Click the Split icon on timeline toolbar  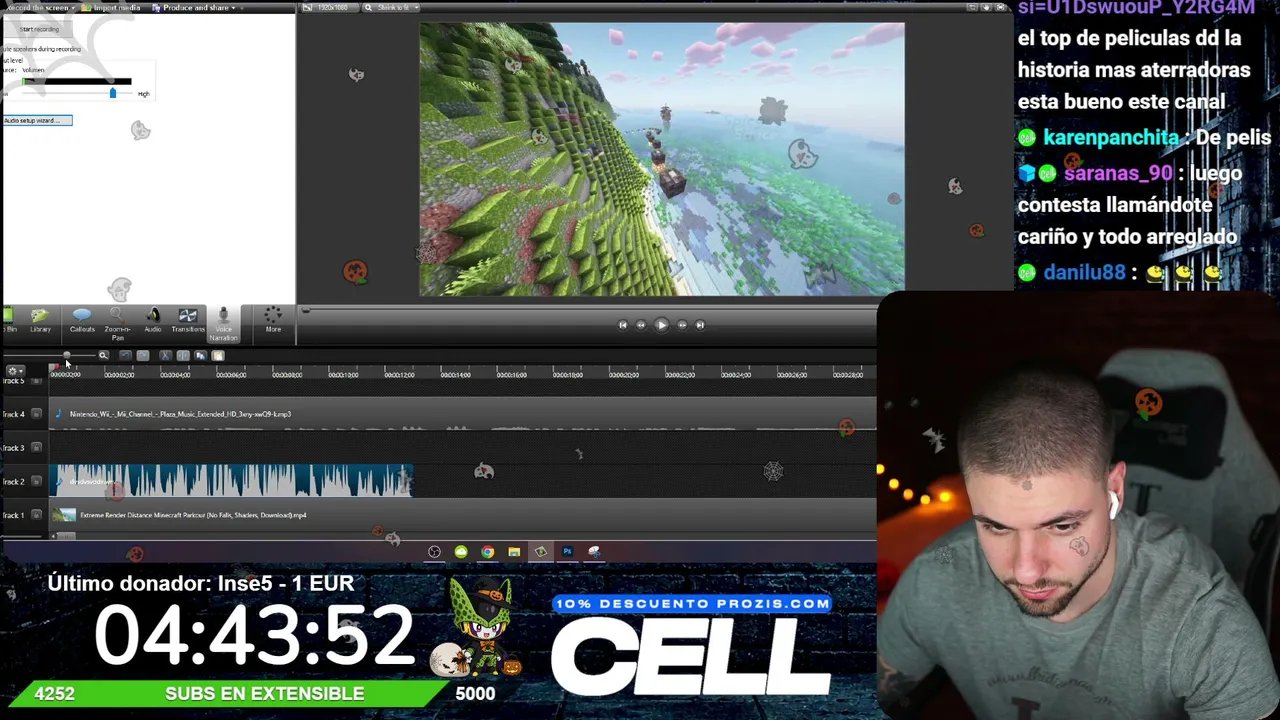point(182,355)
